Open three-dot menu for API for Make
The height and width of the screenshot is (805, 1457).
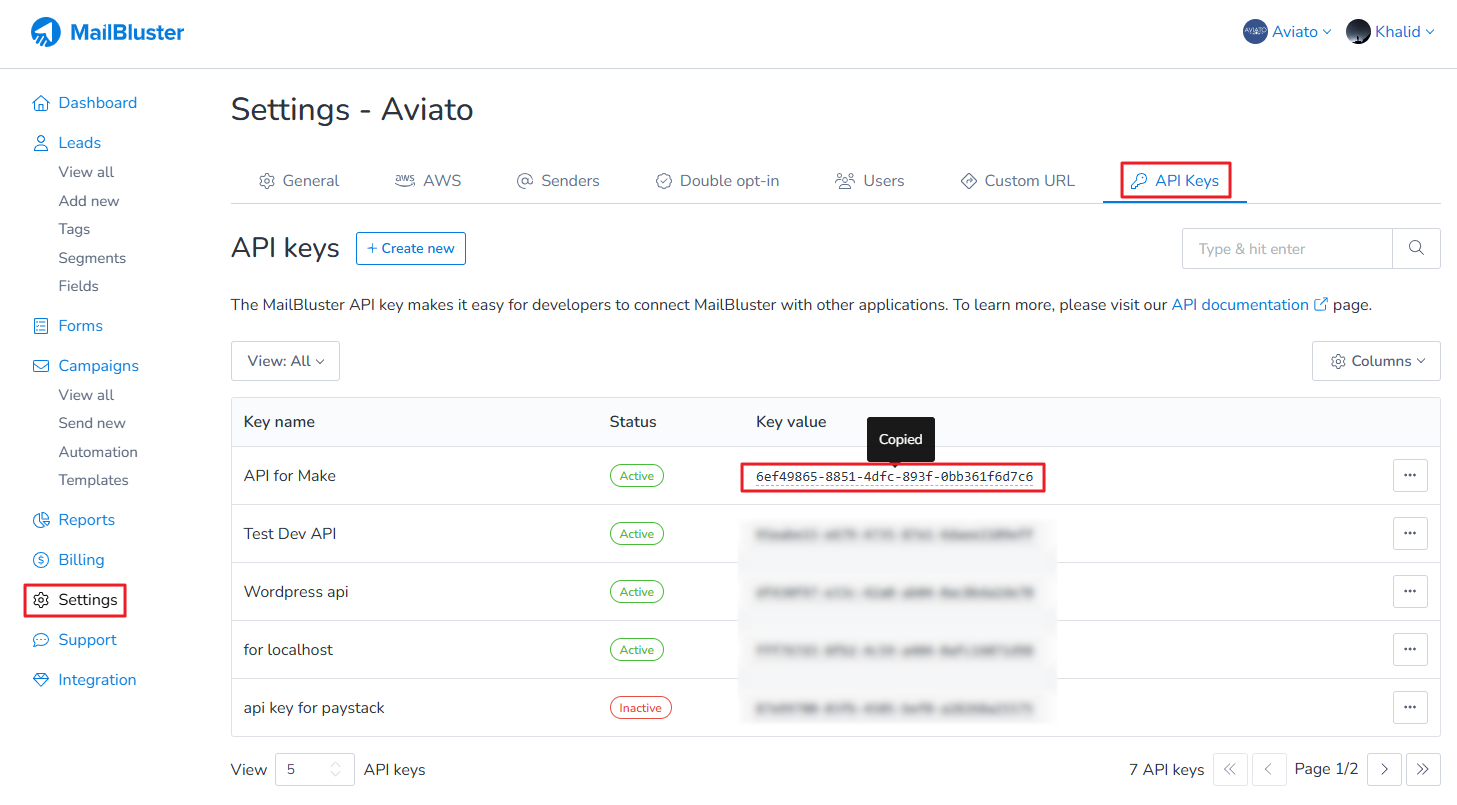(x=1410, y=476)
